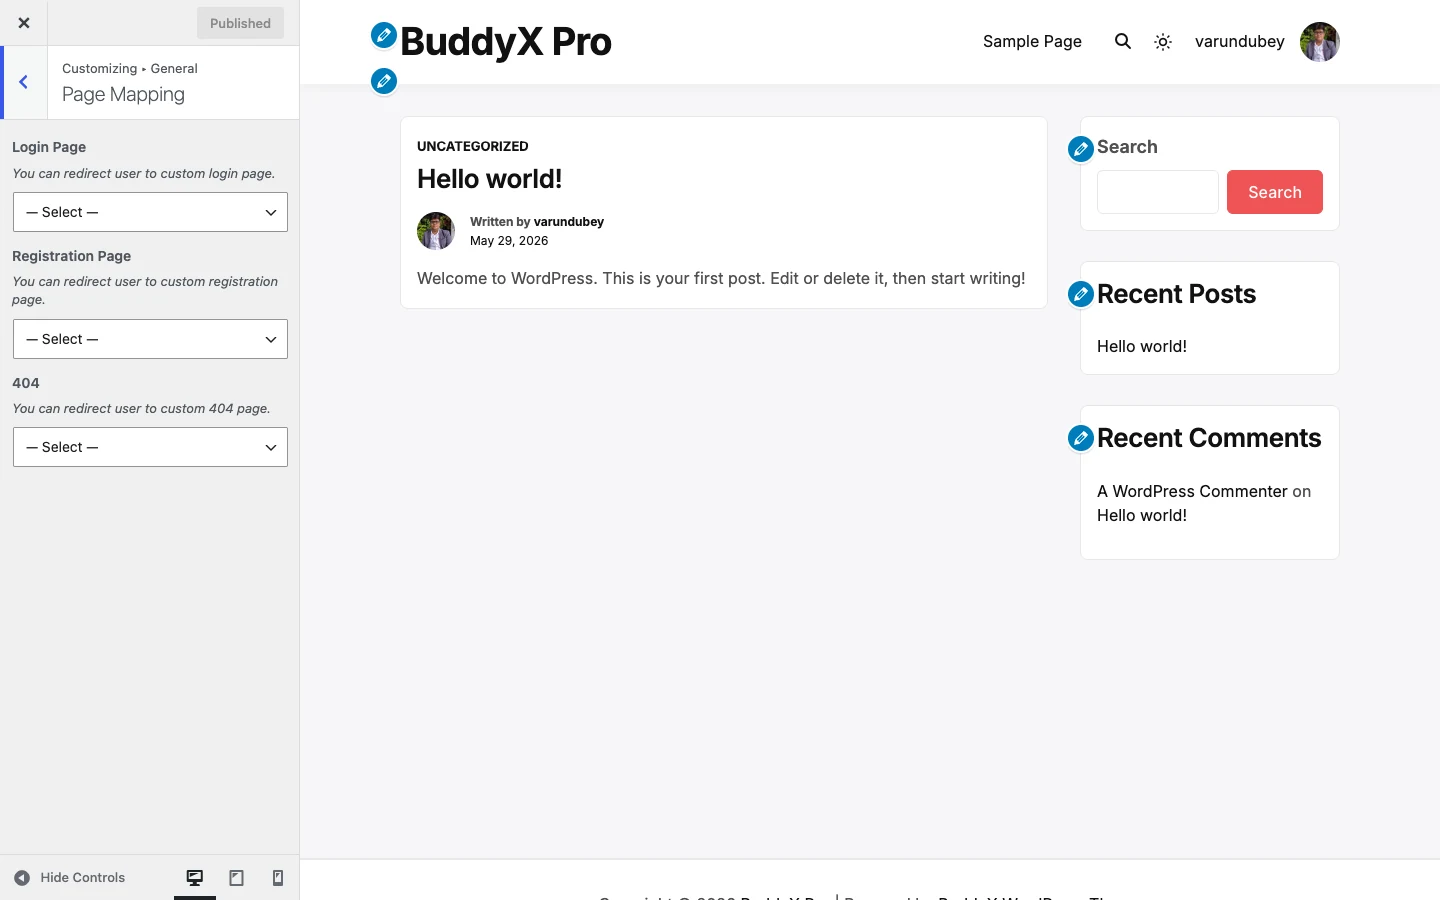Switch preview to mobile device
Image resolution: width=1440 pixels, height=900 pixels.
pos(278,878)
